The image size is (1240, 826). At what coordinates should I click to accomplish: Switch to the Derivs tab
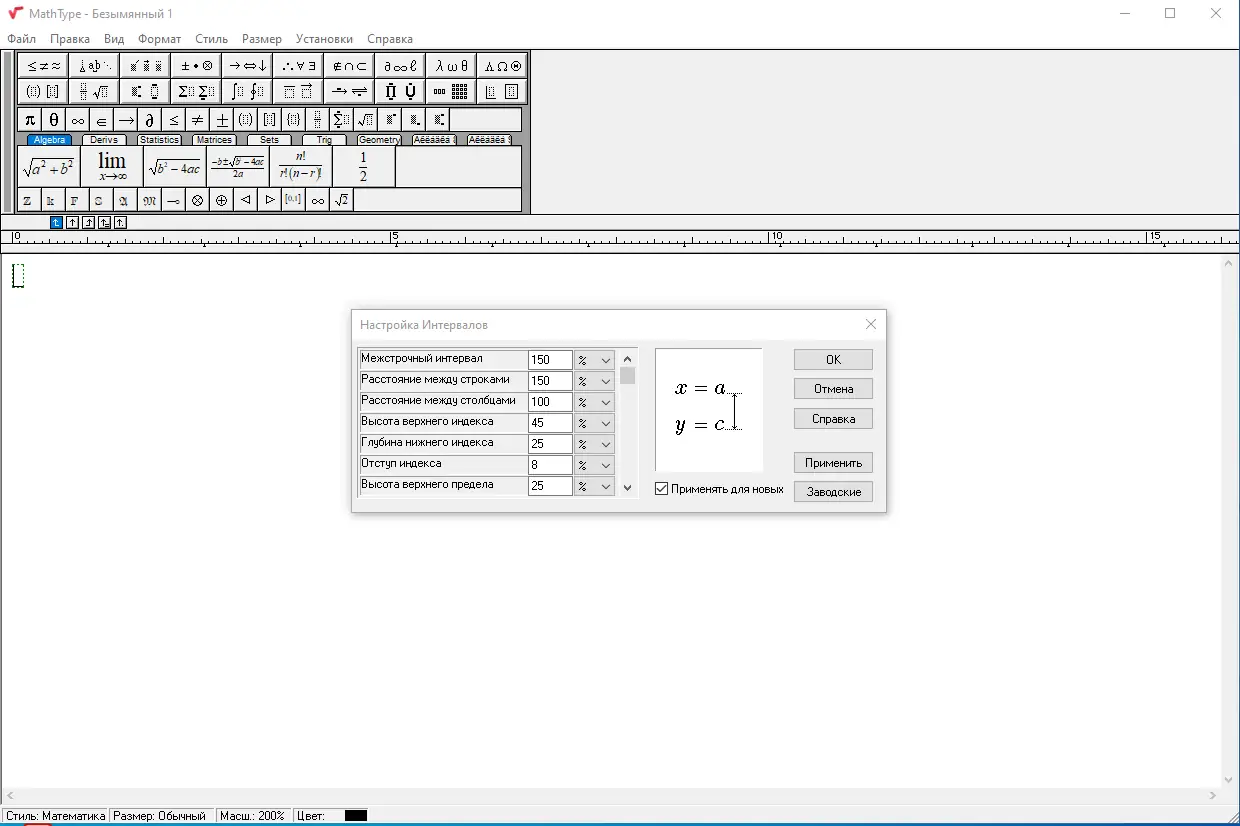[104, 140]
